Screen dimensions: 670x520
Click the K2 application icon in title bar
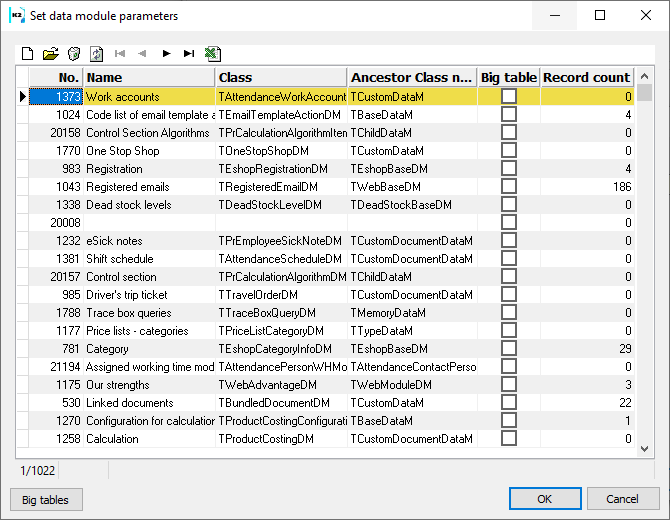pyautogui.click(x=17, y=15)
